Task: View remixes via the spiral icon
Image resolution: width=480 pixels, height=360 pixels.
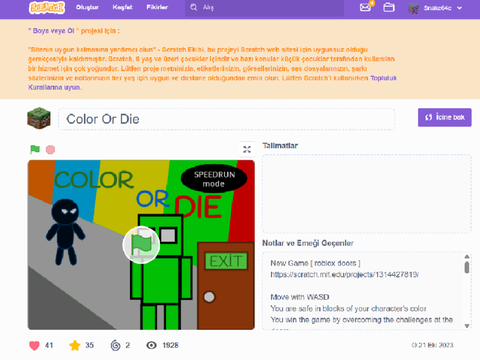Action: 115,345
